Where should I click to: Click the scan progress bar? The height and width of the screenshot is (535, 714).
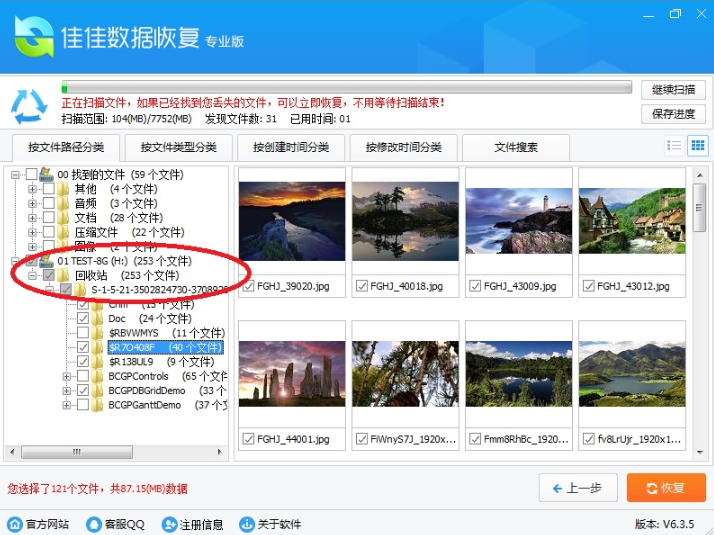click(x=346, y=87)
